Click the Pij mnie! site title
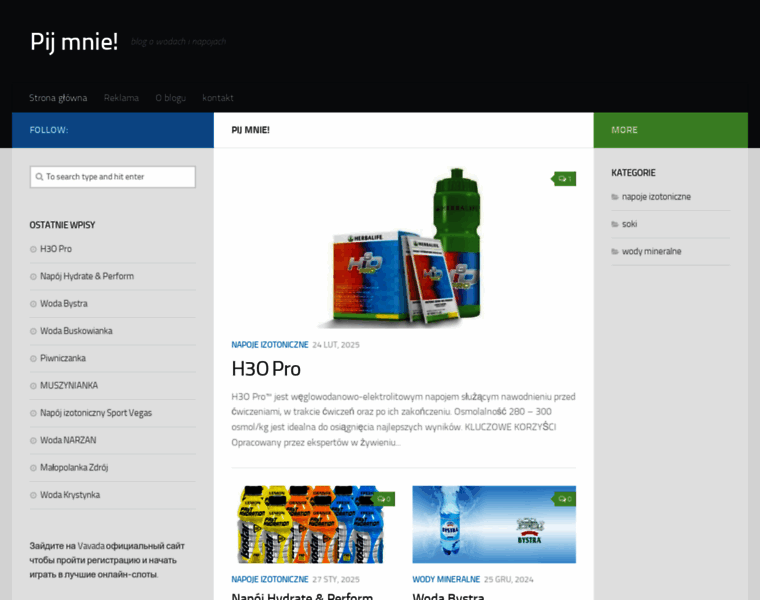Image resolution: width=760 pixels, height=600 pixels. (74, 41)
